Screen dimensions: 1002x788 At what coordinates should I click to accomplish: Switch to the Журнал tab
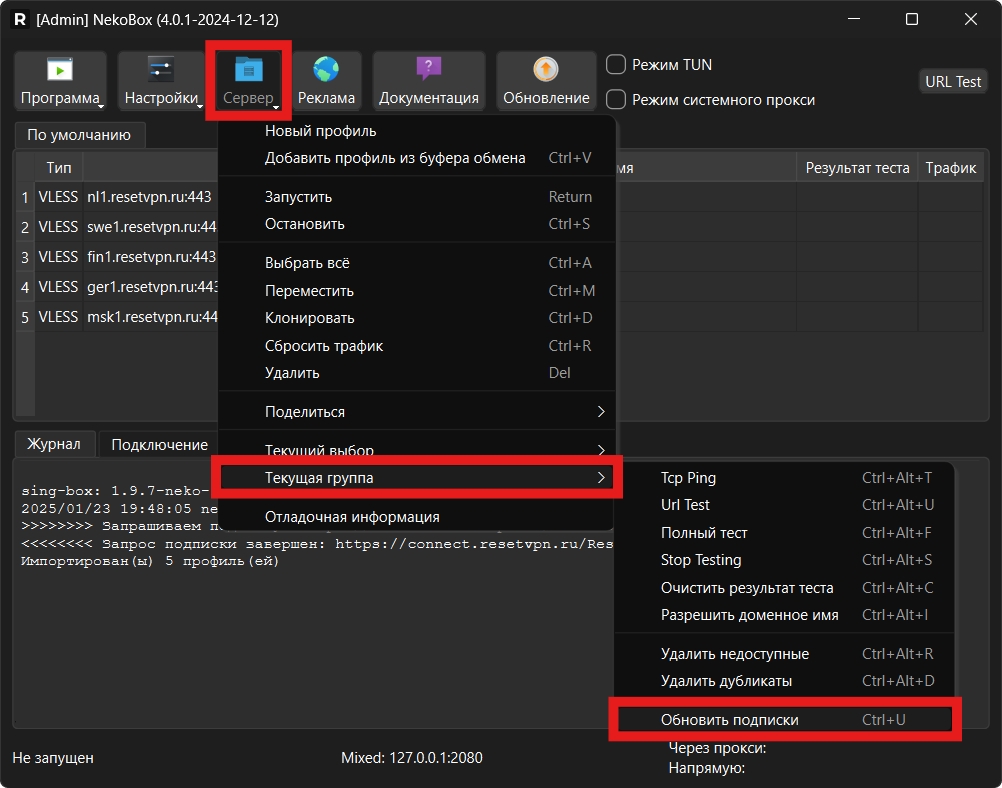[x=55, y=445]
